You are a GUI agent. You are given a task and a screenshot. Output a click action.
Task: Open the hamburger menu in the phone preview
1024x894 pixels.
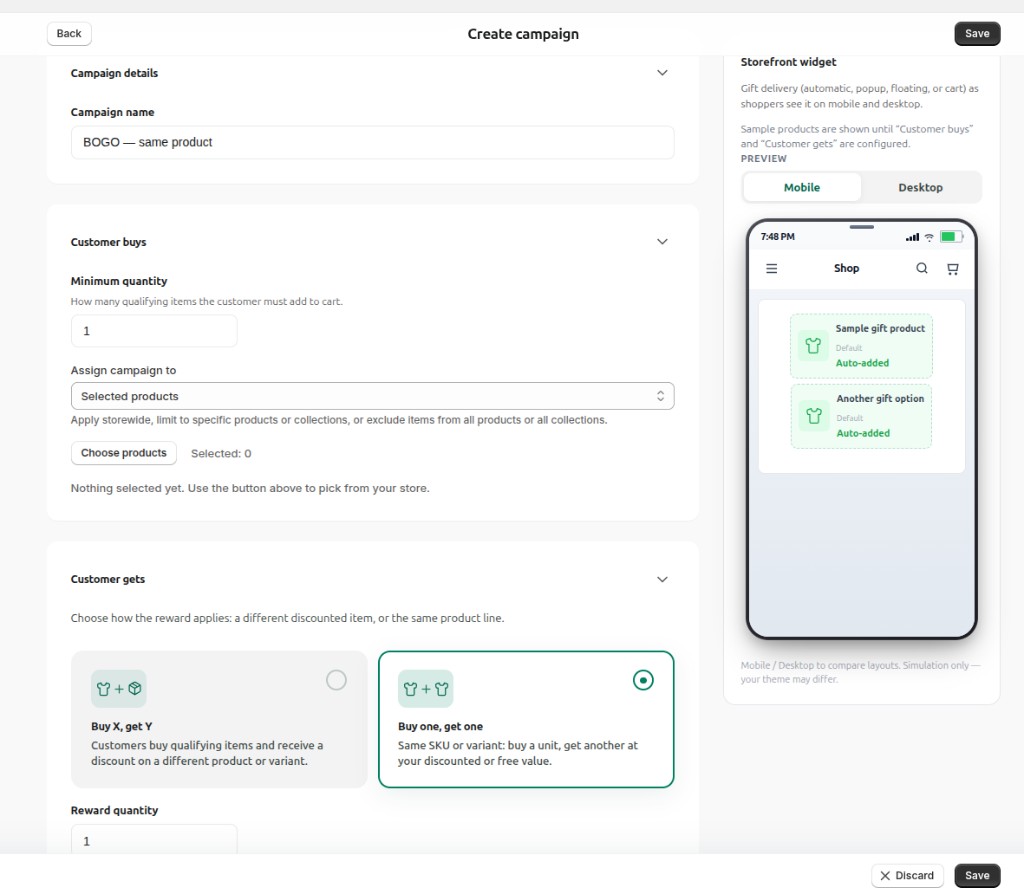771,268
